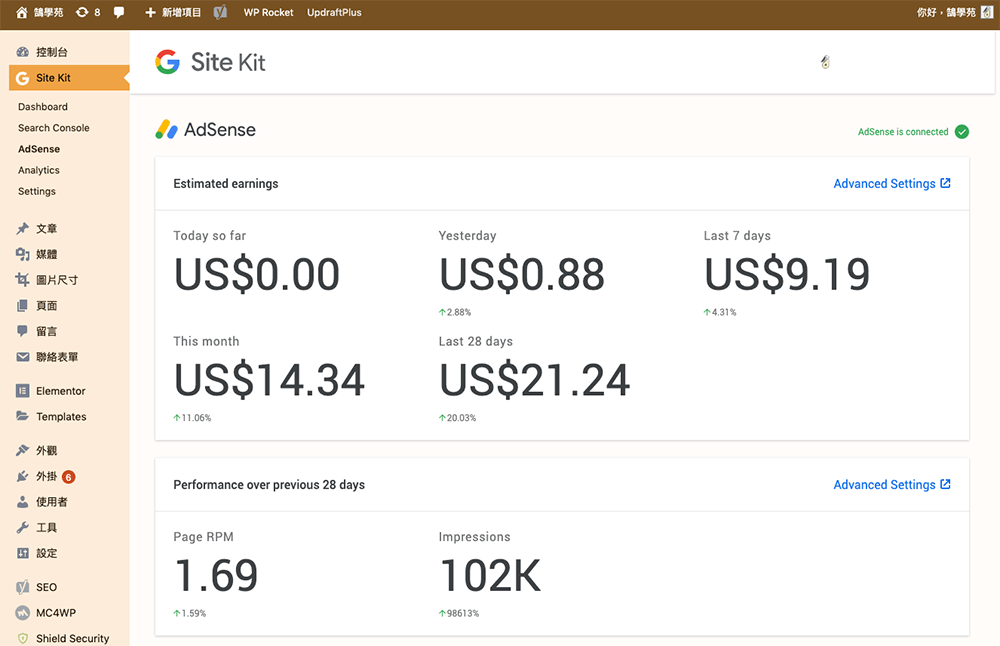The height and width of the screenshot is (646, 1000).
Task: Click the 11.06% change under This month
Action: 192,418
